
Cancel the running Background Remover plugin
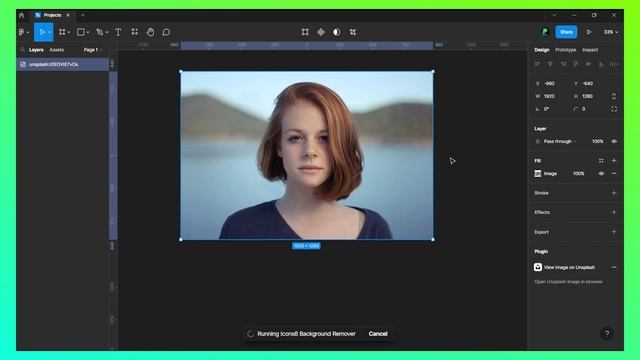378,333
